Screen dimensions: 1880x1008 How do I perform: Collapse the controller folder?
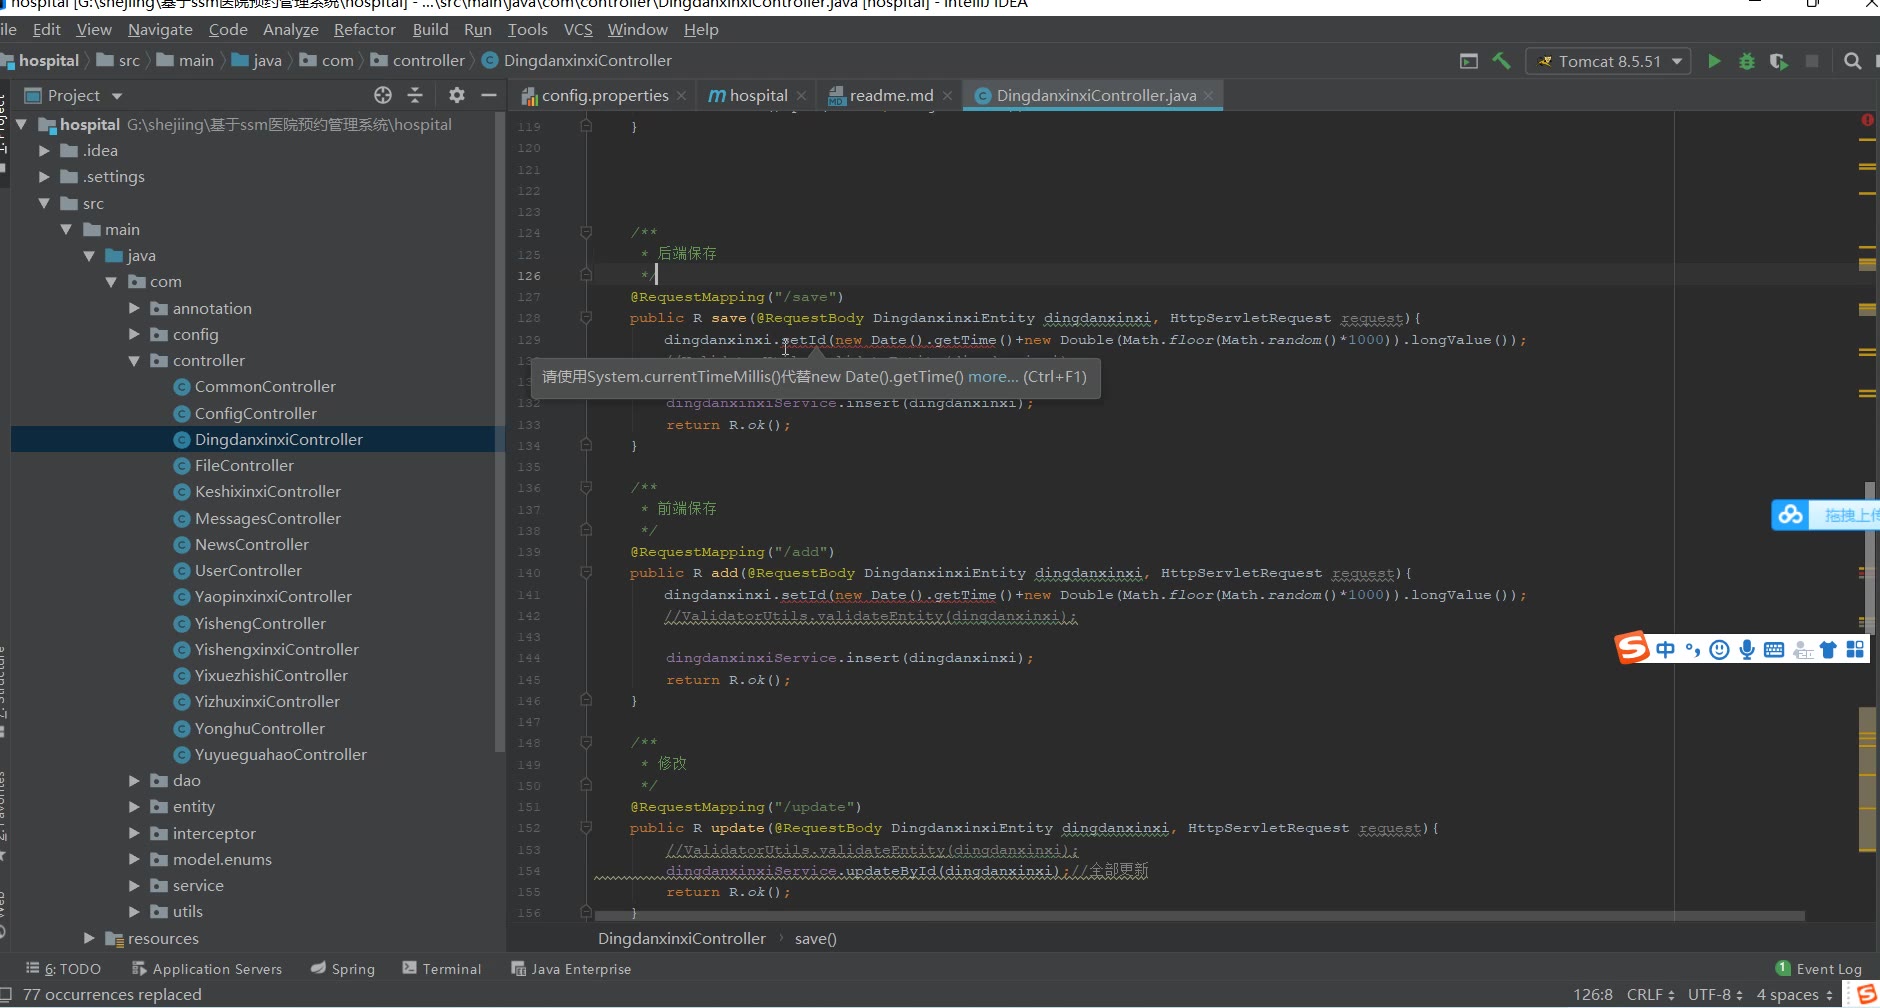[134, 360]
